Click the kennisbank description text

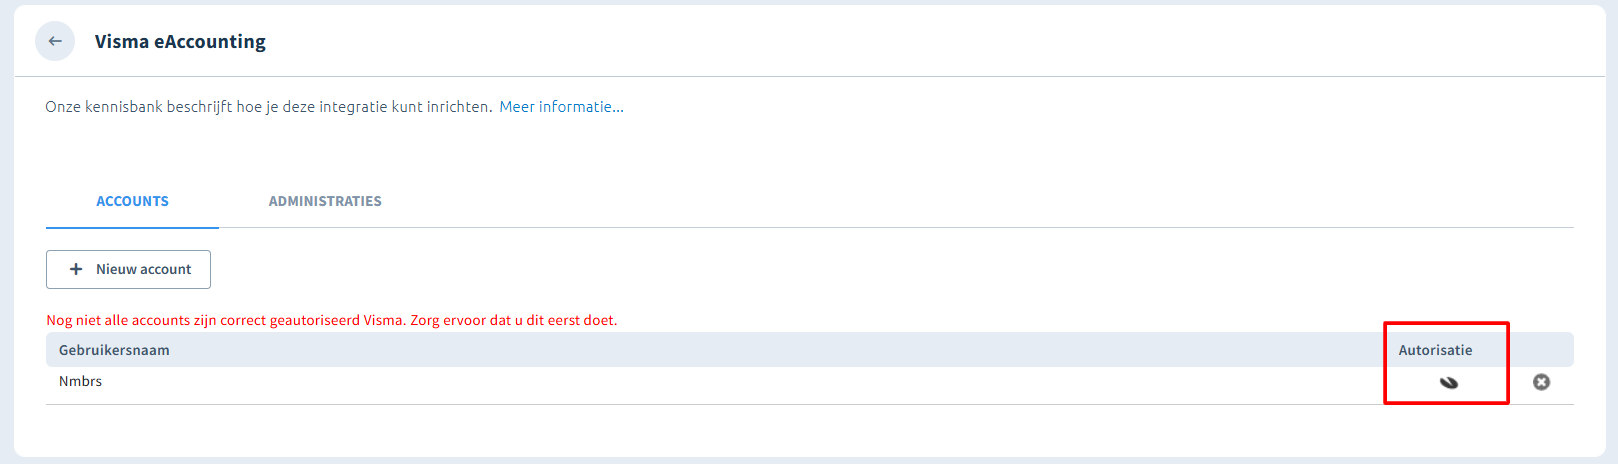tap(269, 106)
